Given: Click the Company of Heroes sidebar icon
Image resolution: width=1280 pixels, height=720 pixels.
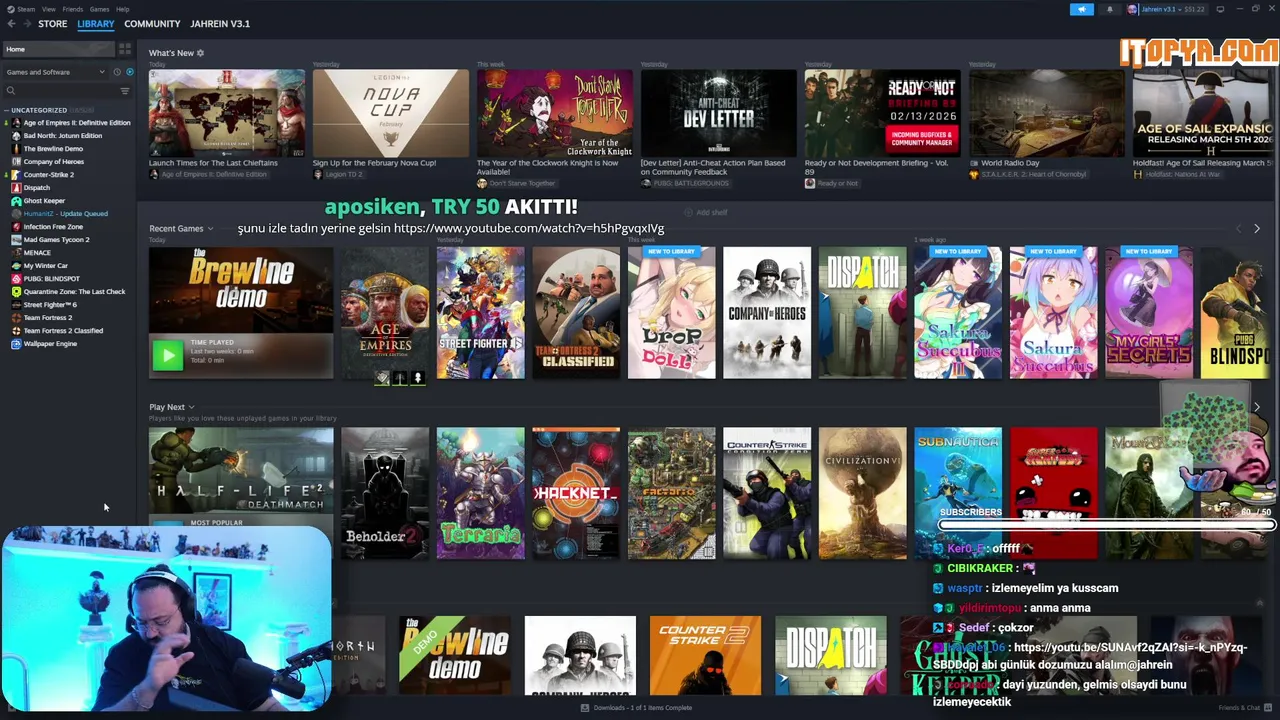Looking at the screenshot, I should click(16, 162).
